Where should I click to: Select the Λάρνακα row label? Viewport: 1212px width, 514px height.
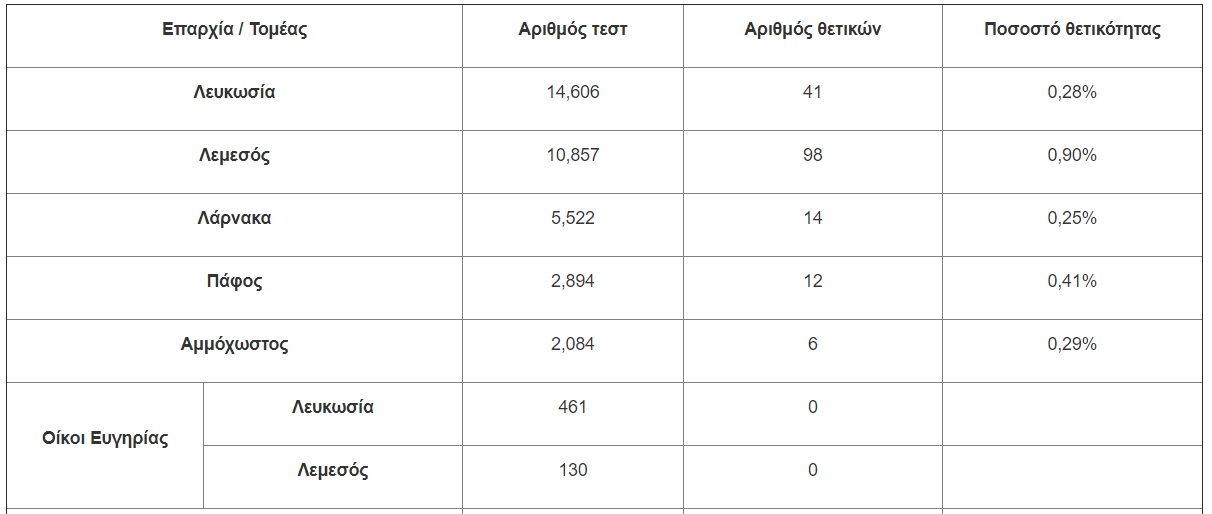point(234,219)
